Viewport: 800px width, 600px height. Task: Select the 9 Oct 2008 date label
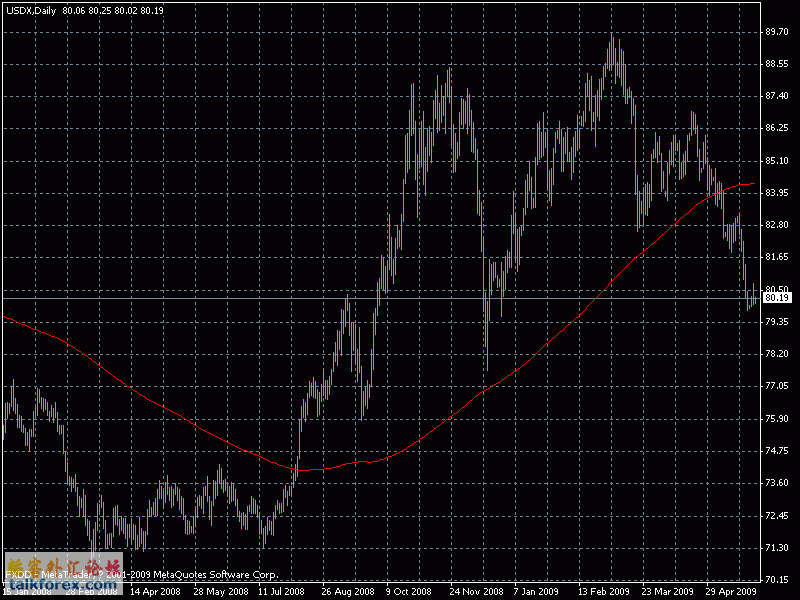tap(410, 591)
